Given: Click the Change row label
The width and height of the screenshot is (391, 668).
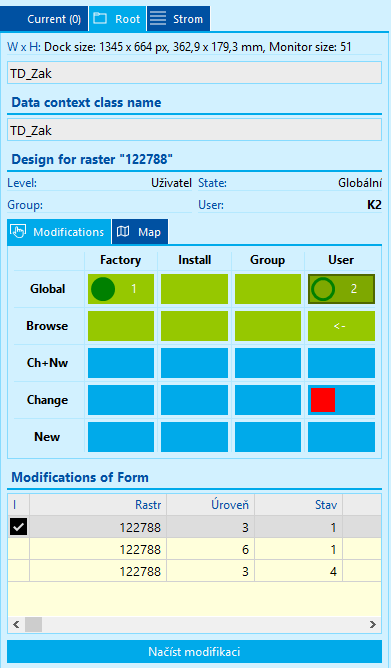Looking at the screenshot, I should pos(47,400).
